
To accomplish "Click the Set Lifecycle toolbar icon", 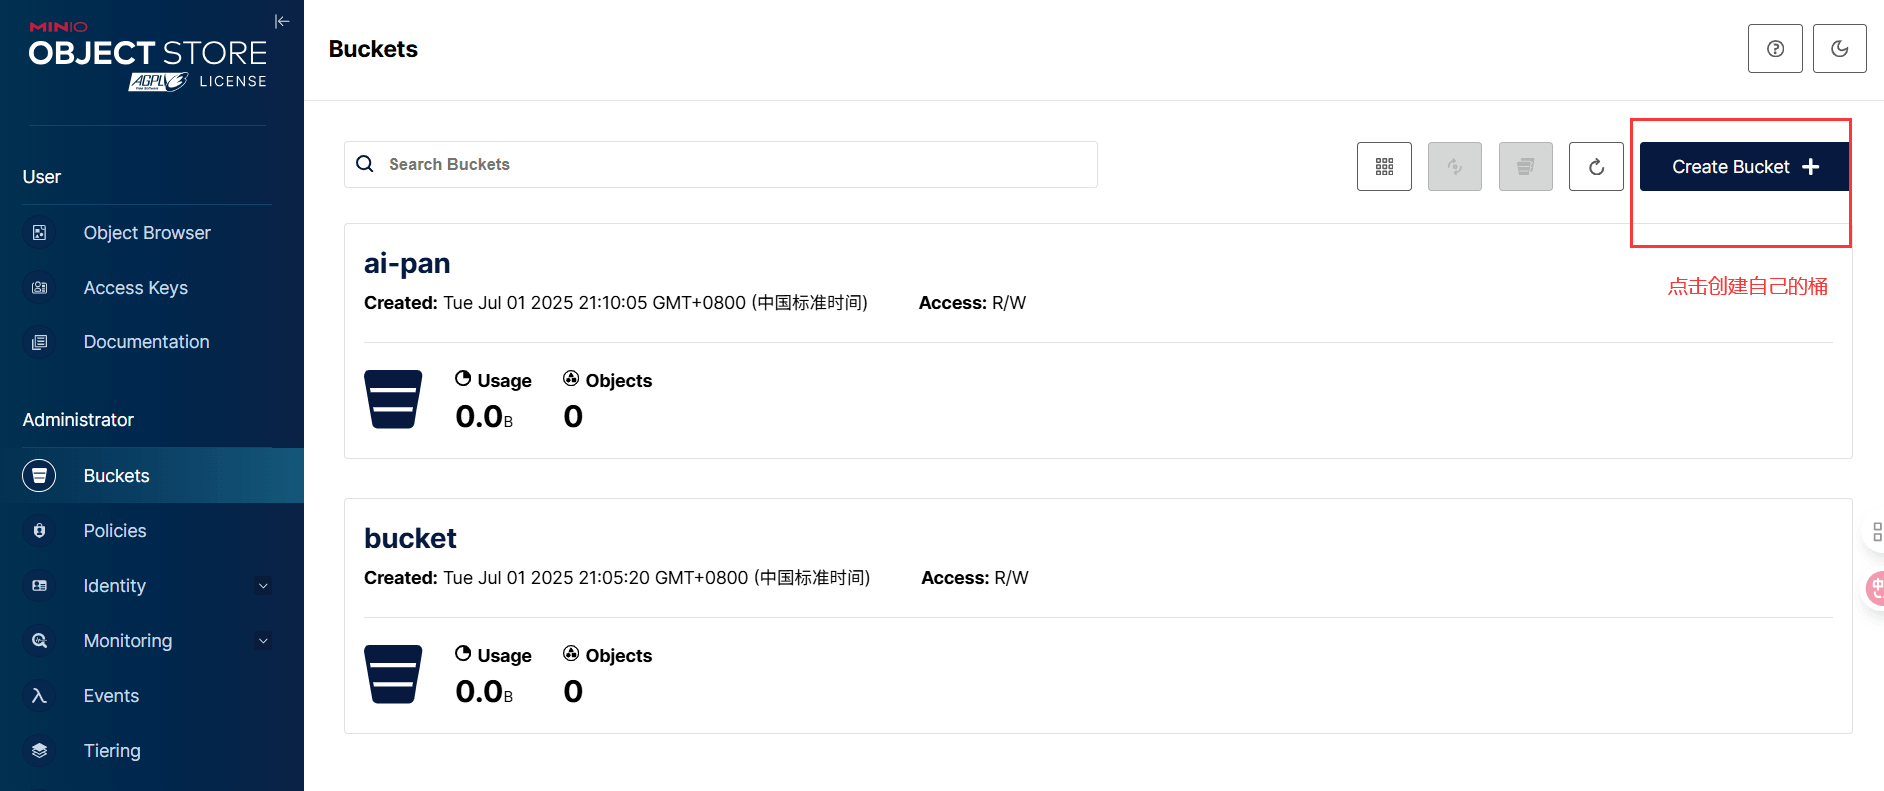I will (1526, 167).
